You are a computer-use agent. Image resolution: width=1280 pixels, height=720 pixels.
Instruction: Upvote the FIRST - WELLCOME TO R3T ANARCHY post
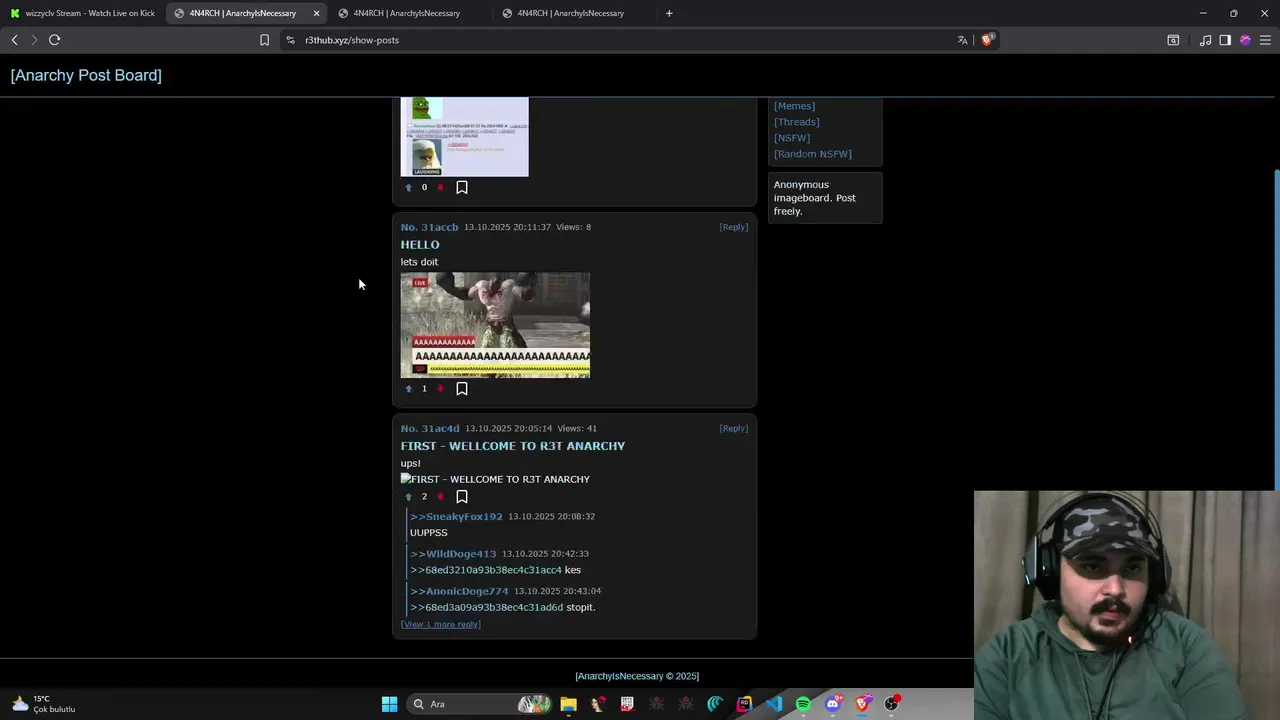pos(408,496)
